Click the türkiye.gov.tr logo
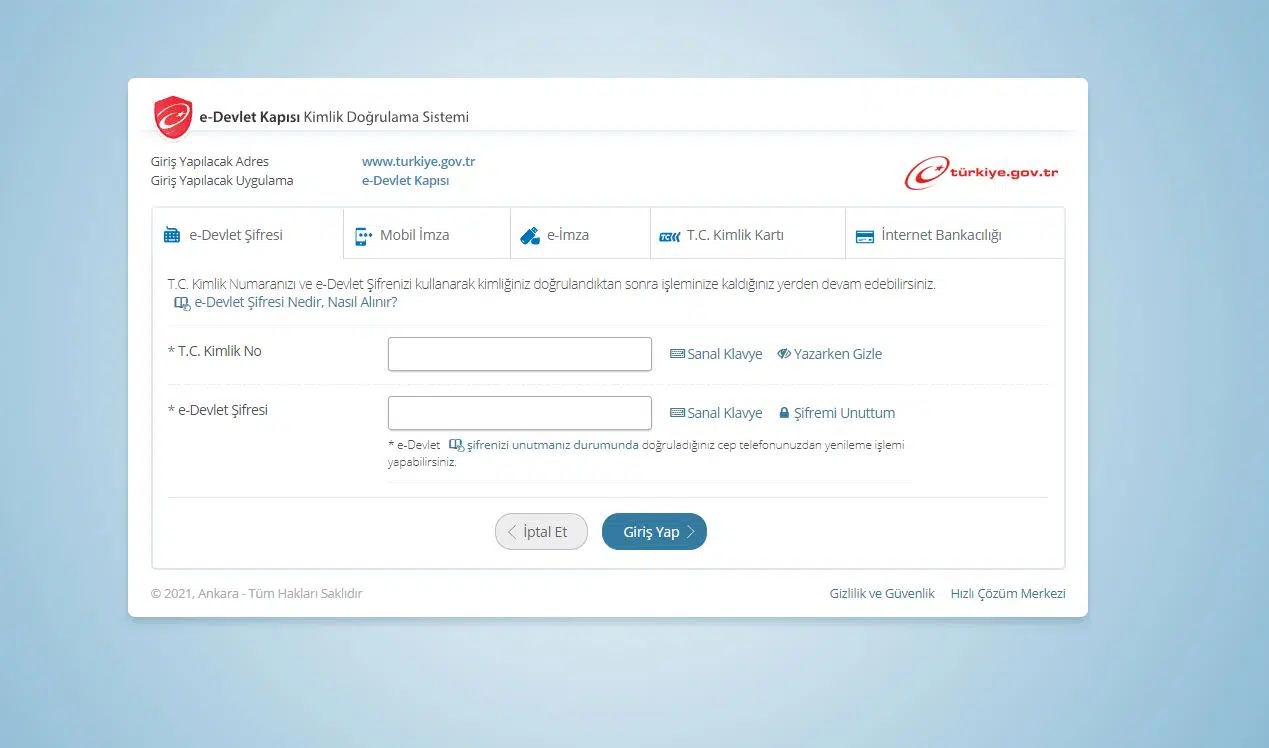This screenshot has height=748, width=1269. pos(981,173)
